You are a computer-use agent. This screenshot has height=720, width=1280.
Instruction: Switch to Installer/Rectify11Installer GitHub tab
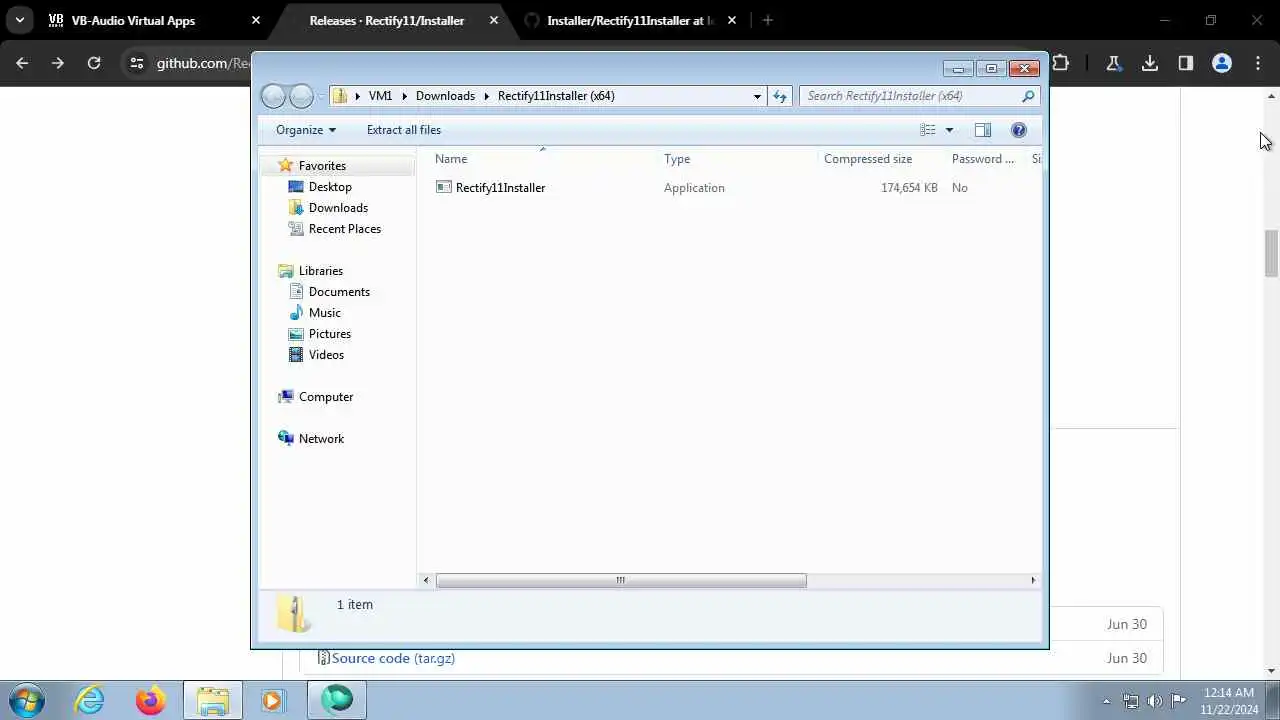point(630,20)
